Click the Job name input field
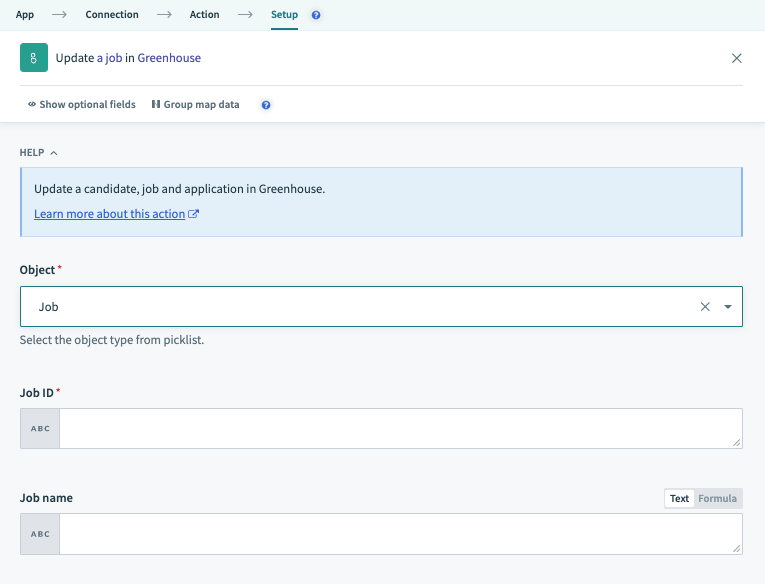This screenshot has width=765, height=584. point(400,534)
